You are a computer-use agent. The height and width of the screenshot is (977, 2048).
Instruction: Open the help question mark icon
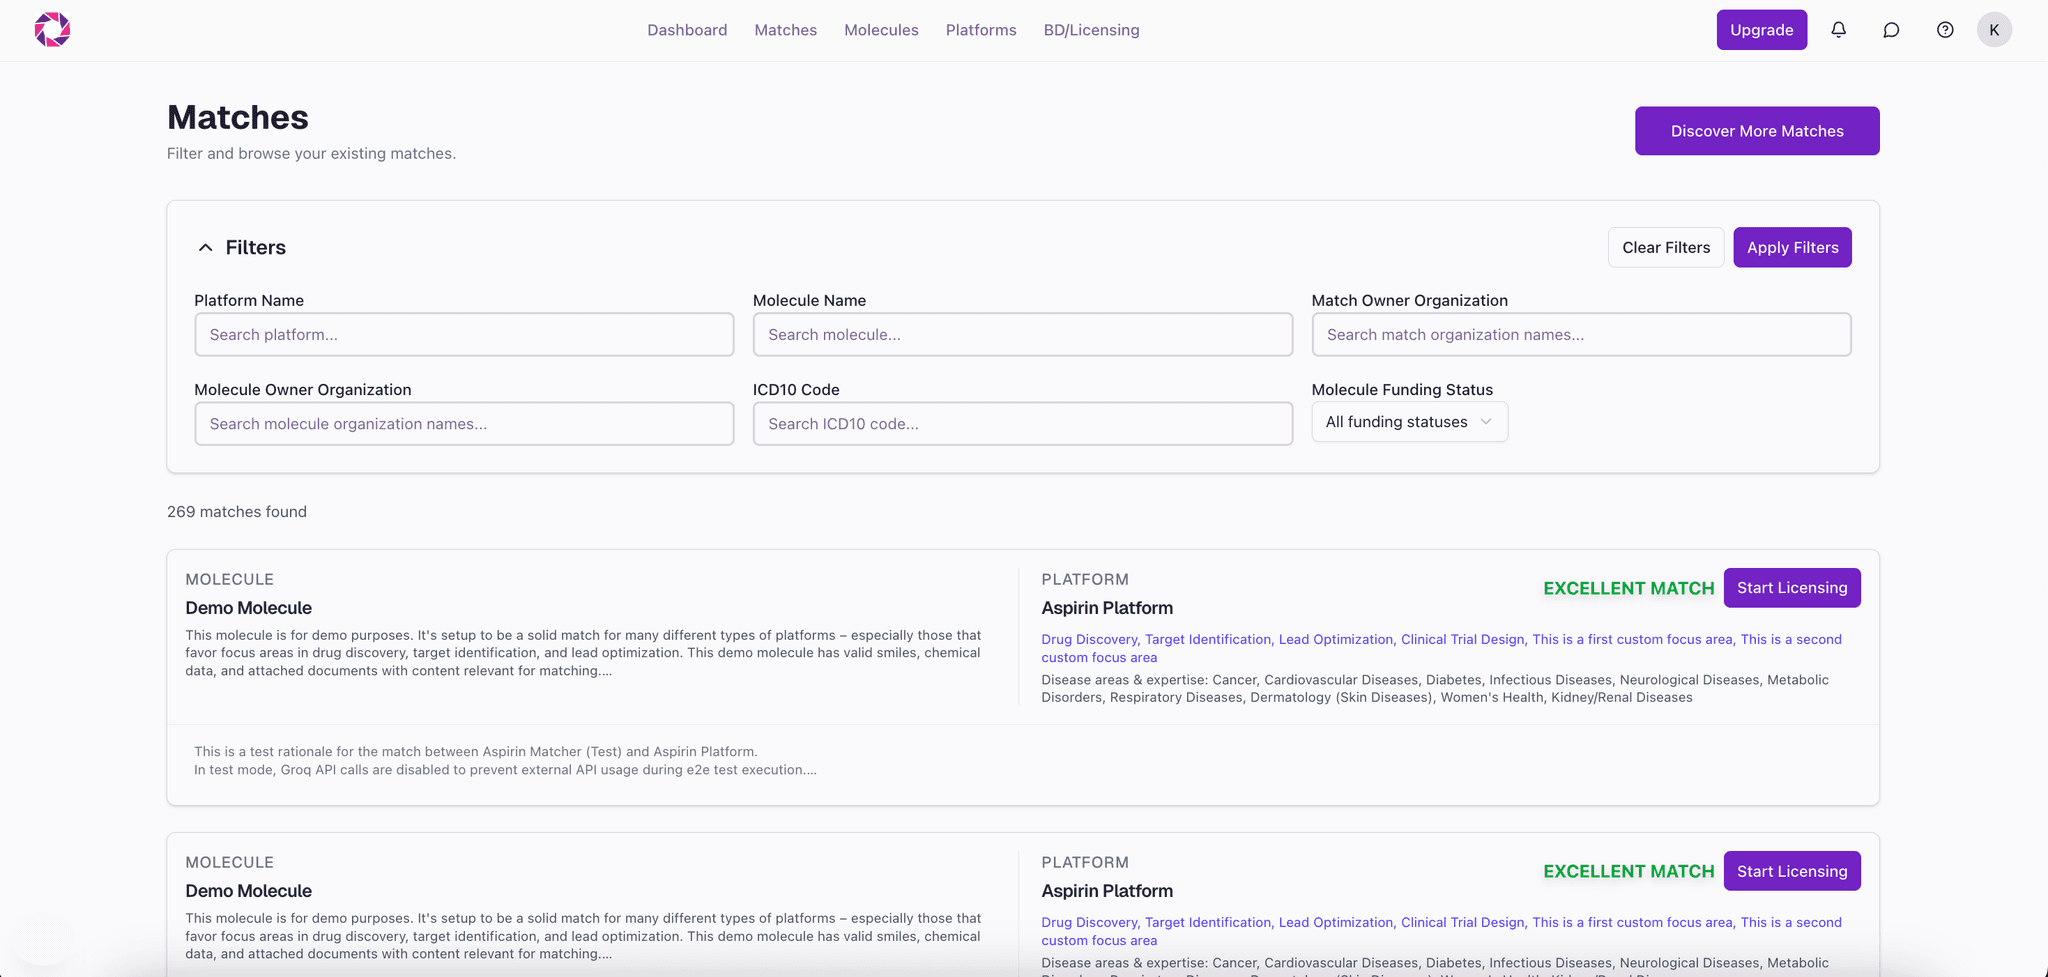click(1944, 29)
